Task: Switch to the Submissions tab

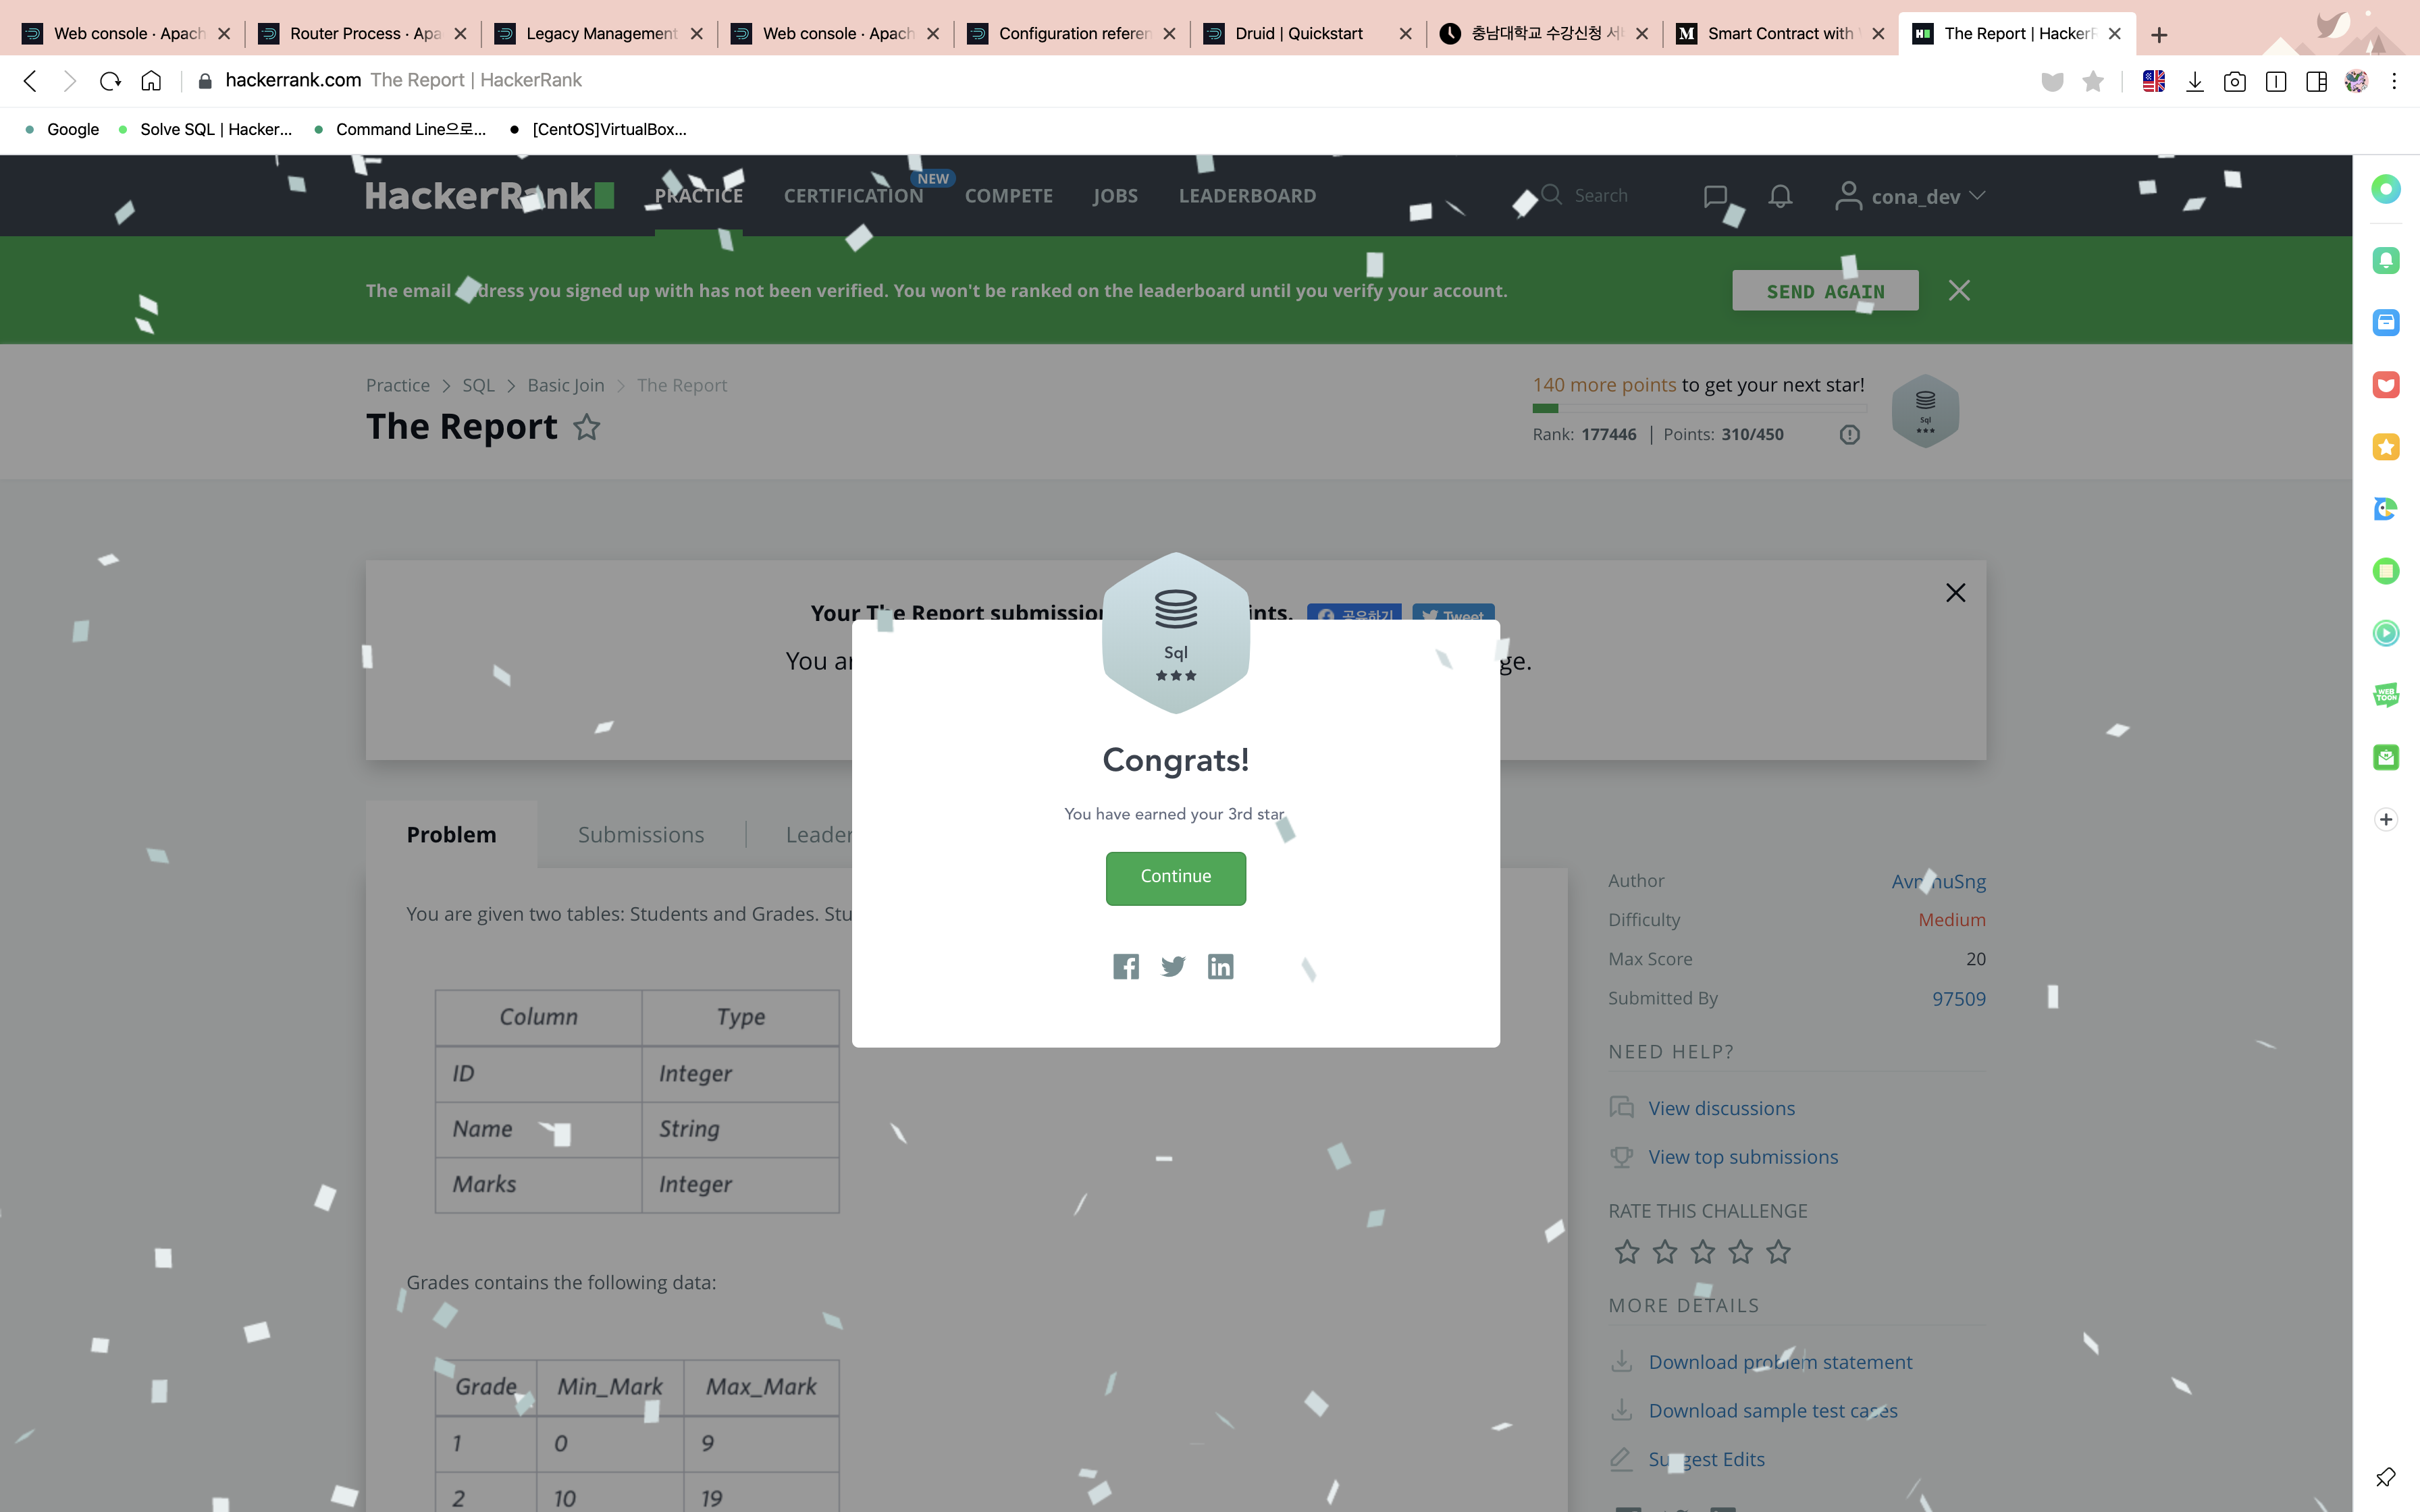Action: [641, 834]
